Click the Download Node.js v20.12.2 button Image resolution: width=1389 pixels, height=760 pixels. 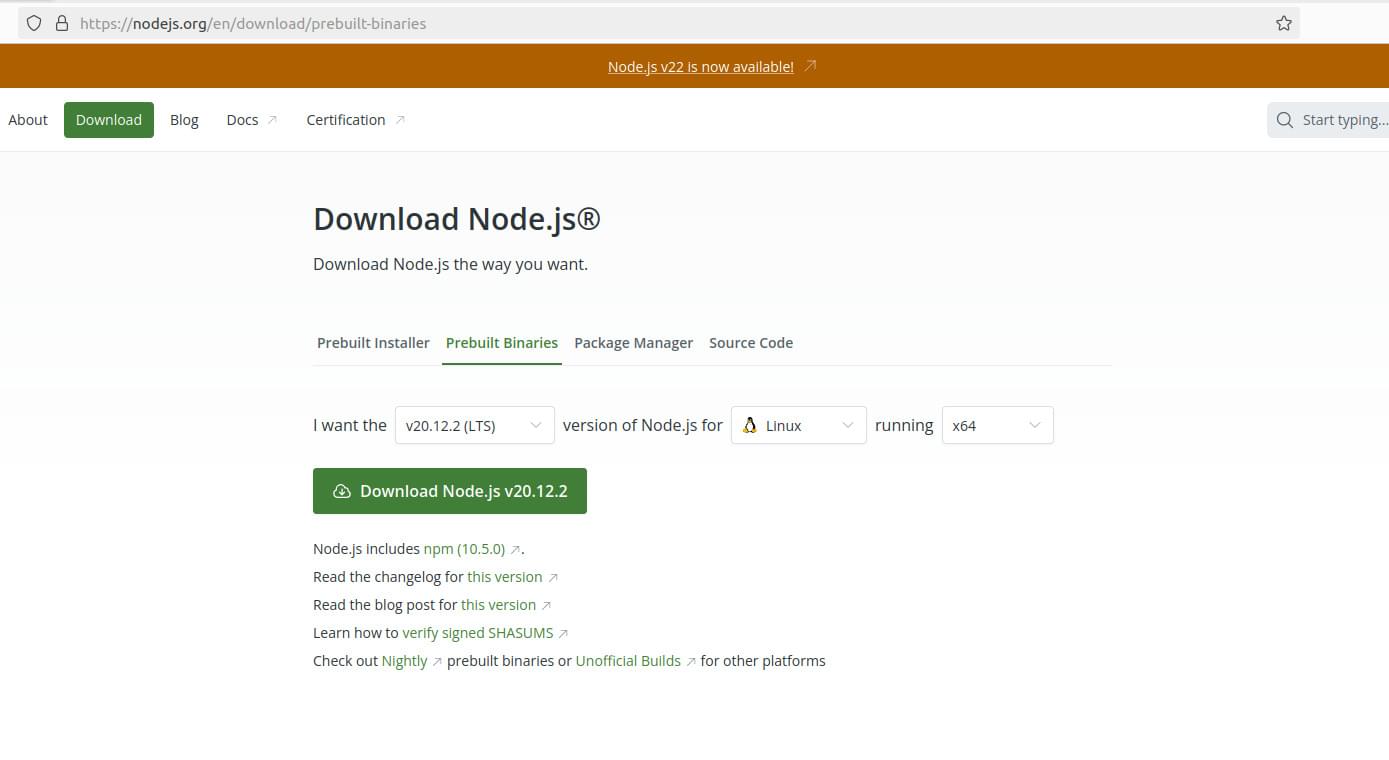tap(450, 491)
